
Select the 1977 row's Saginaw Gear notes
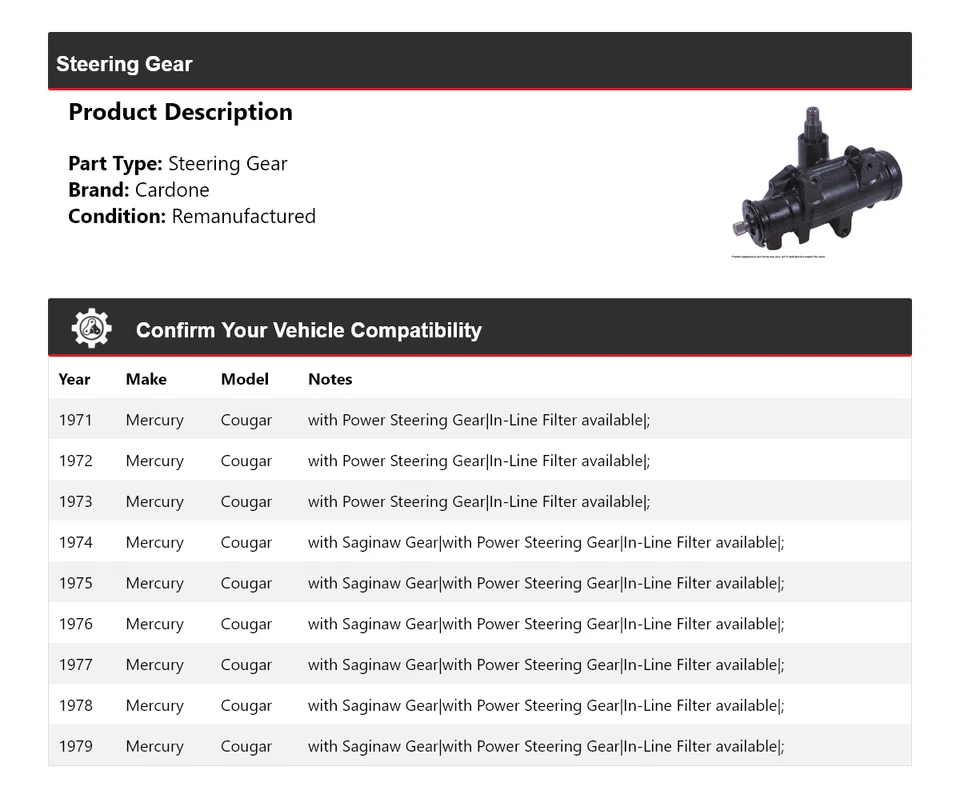(545, 665)
